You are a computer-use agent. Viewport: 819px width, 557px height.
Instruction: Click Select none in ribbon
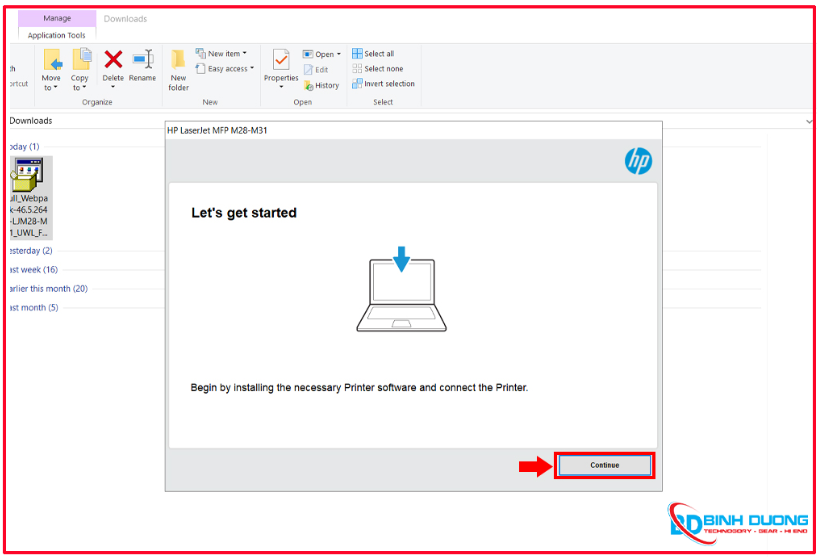378,68
